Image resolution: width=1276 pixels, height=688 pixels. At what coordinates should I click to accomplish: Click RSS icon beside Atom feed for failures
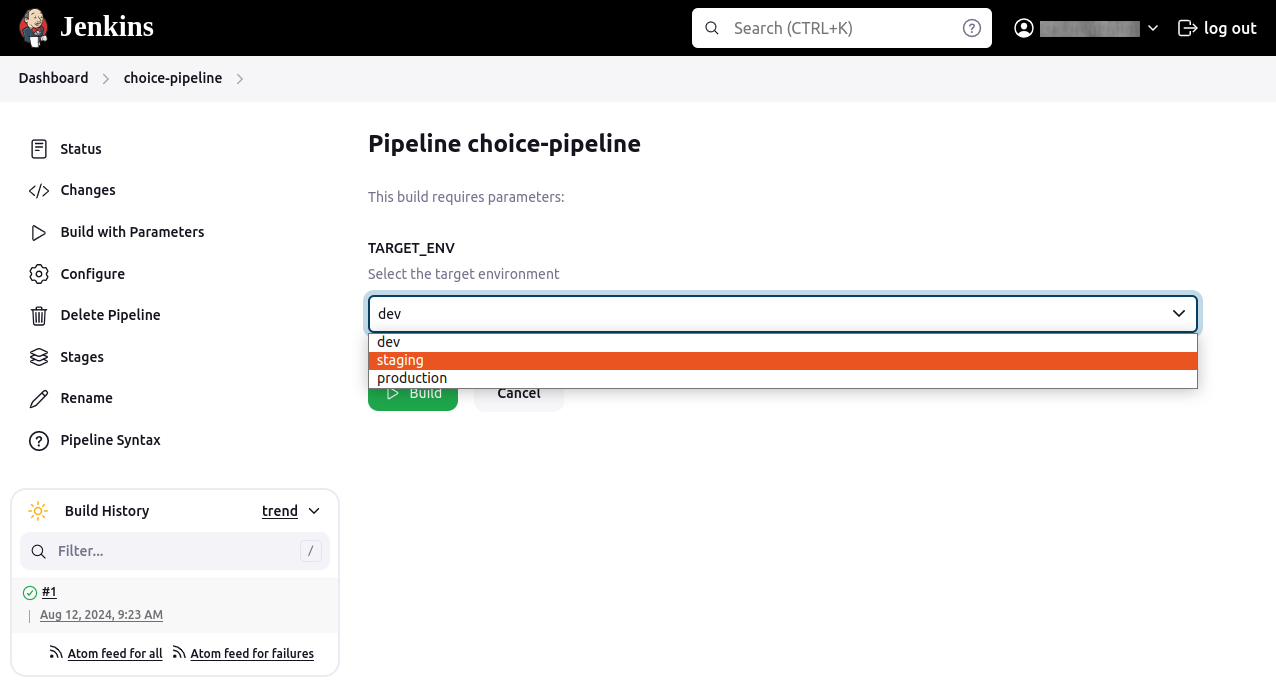pos(179,653)
